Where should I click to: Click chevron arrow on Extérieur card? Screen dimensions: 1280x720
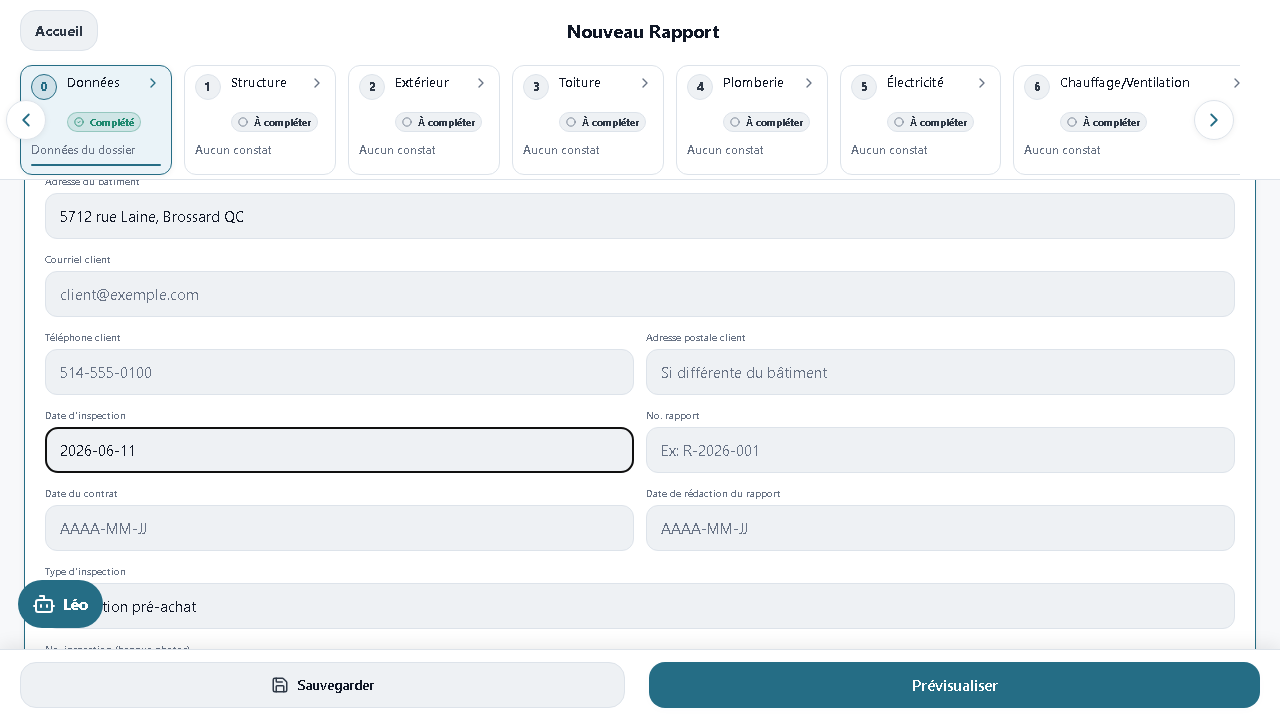[x=481, y=83]
